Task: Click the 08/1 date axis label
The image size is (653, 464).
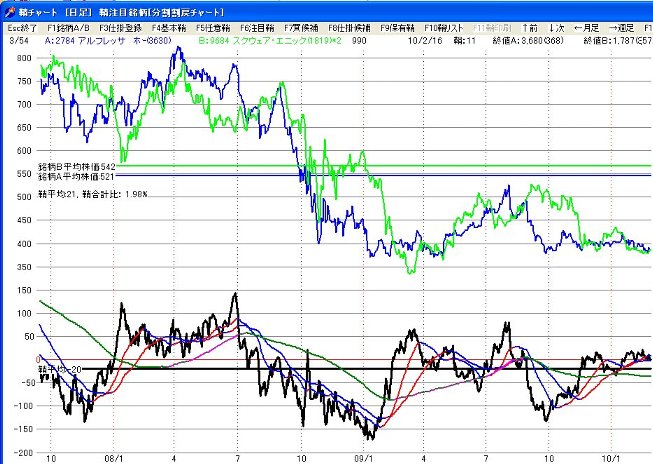Action: pyautogui.click(x=113, y=459)
